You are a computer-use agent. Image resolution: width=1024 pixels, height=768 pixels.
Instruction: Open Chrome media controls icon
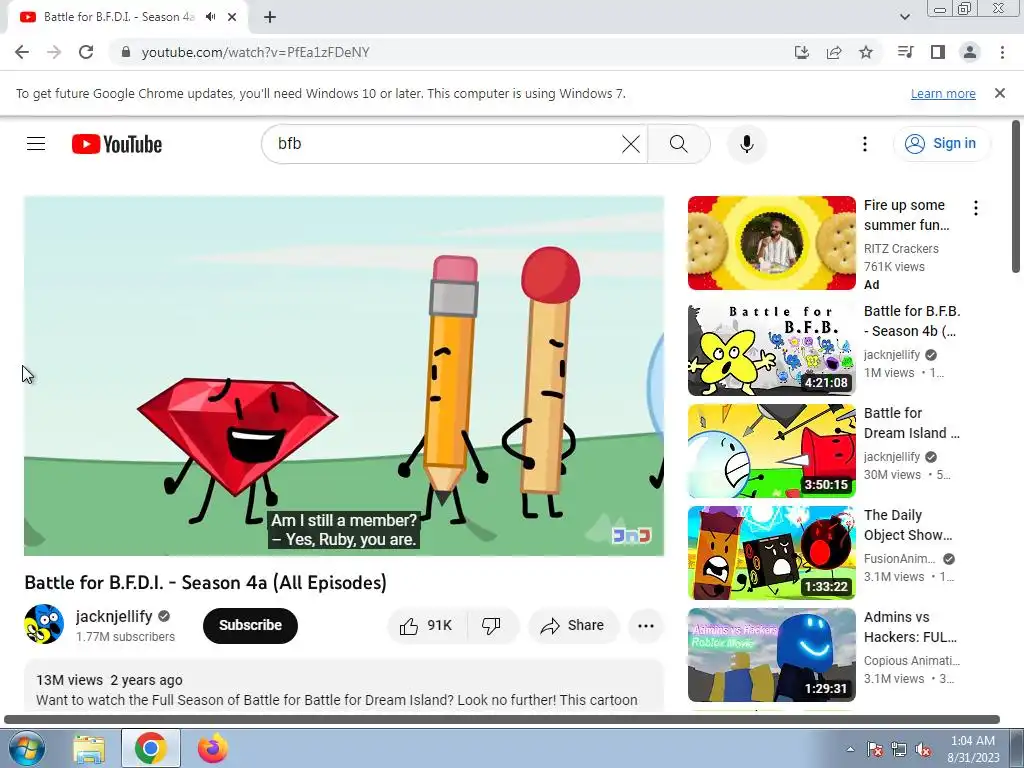pyautogui.click(x=905, y=52)
